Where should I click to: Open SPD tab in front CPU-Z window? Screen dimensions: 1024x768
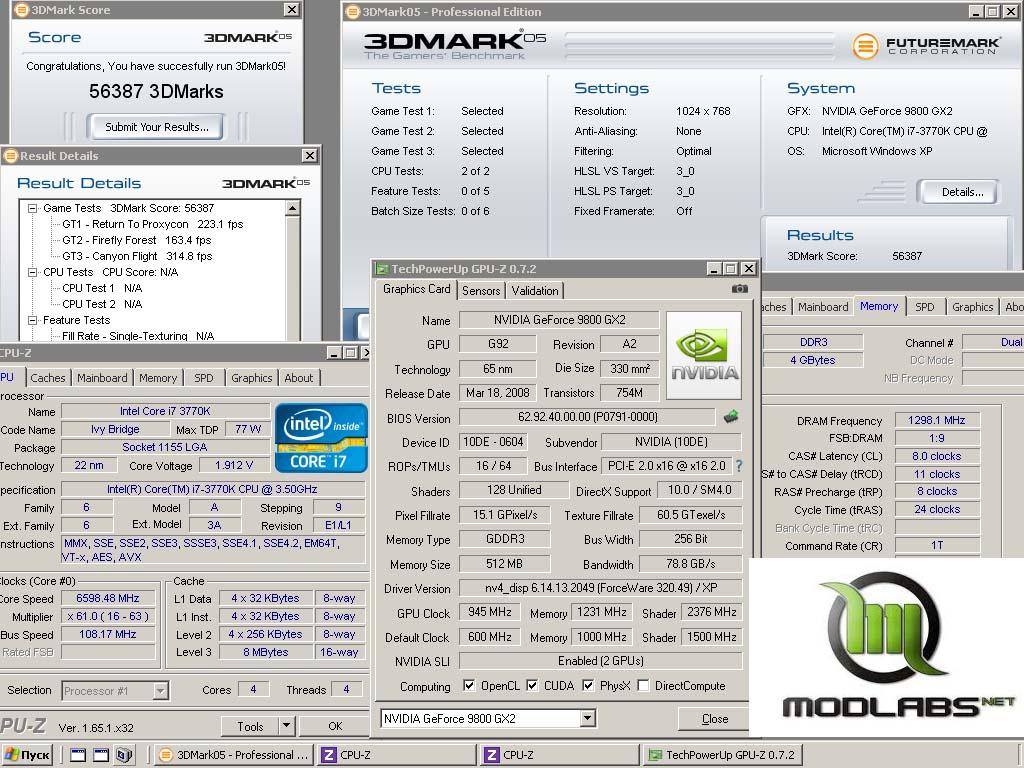204,377
